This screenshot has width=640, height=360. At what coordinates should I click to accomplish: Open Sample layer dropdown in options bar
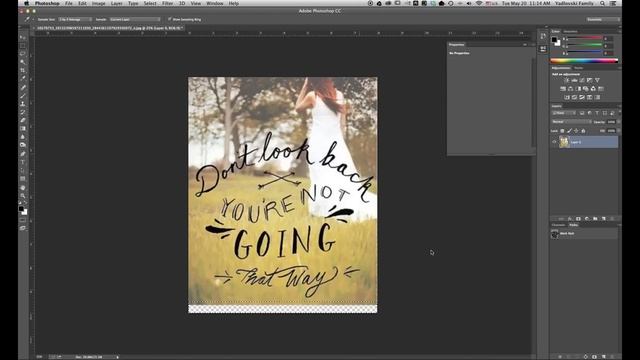click(x=135, y=19)
